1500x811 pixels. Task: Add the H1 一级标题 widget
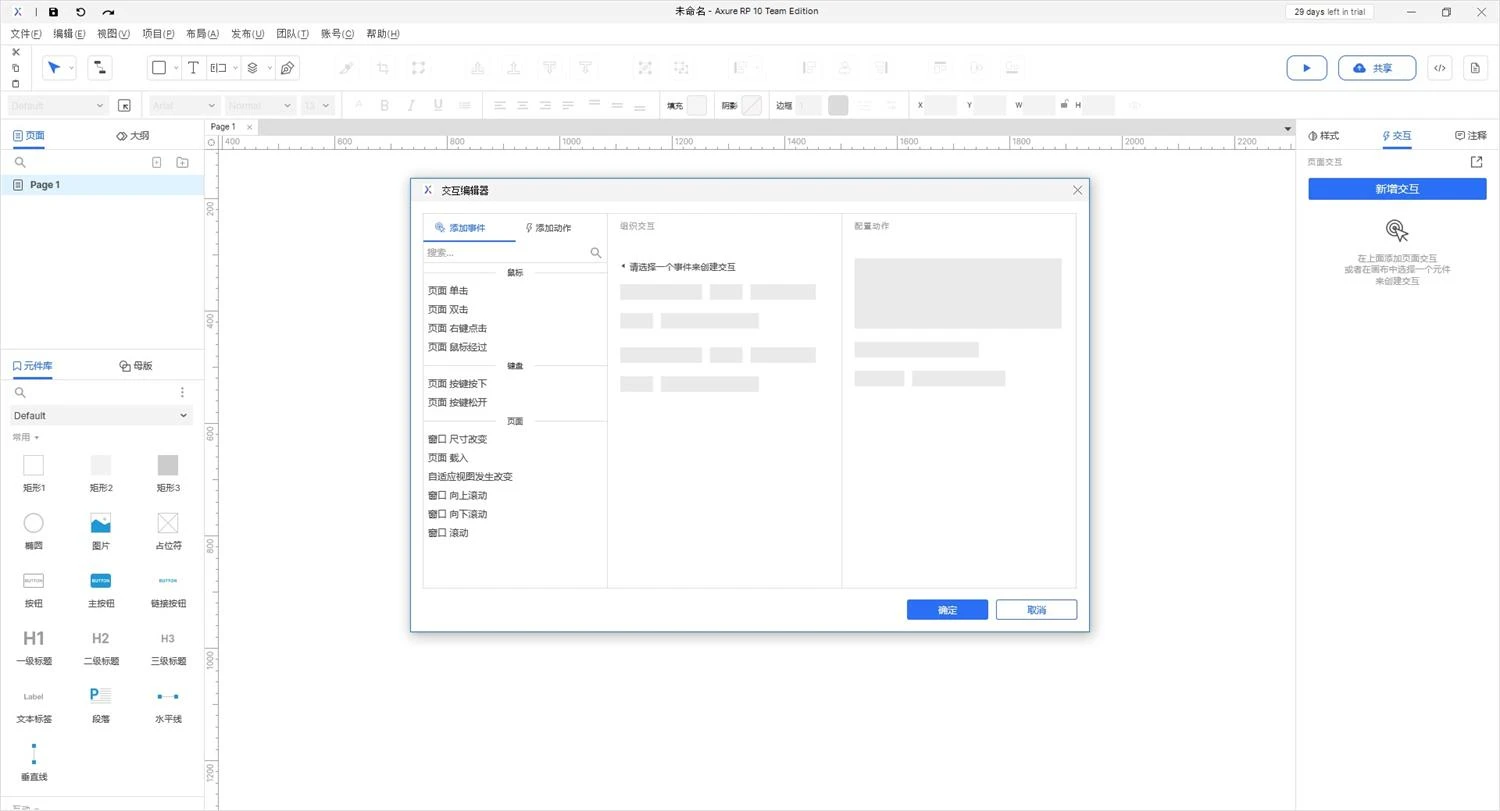(33, 646)
